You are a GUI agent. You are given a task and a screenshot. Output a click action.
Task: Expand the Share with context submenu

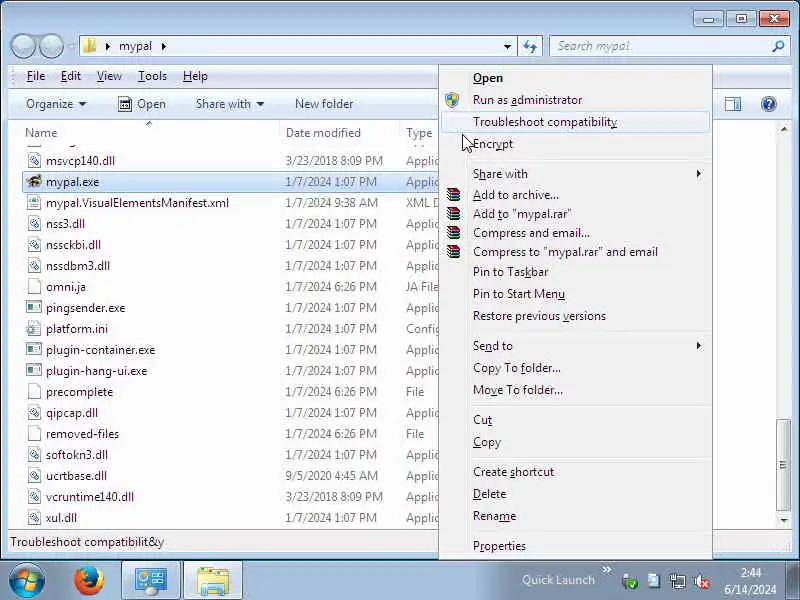698,174
